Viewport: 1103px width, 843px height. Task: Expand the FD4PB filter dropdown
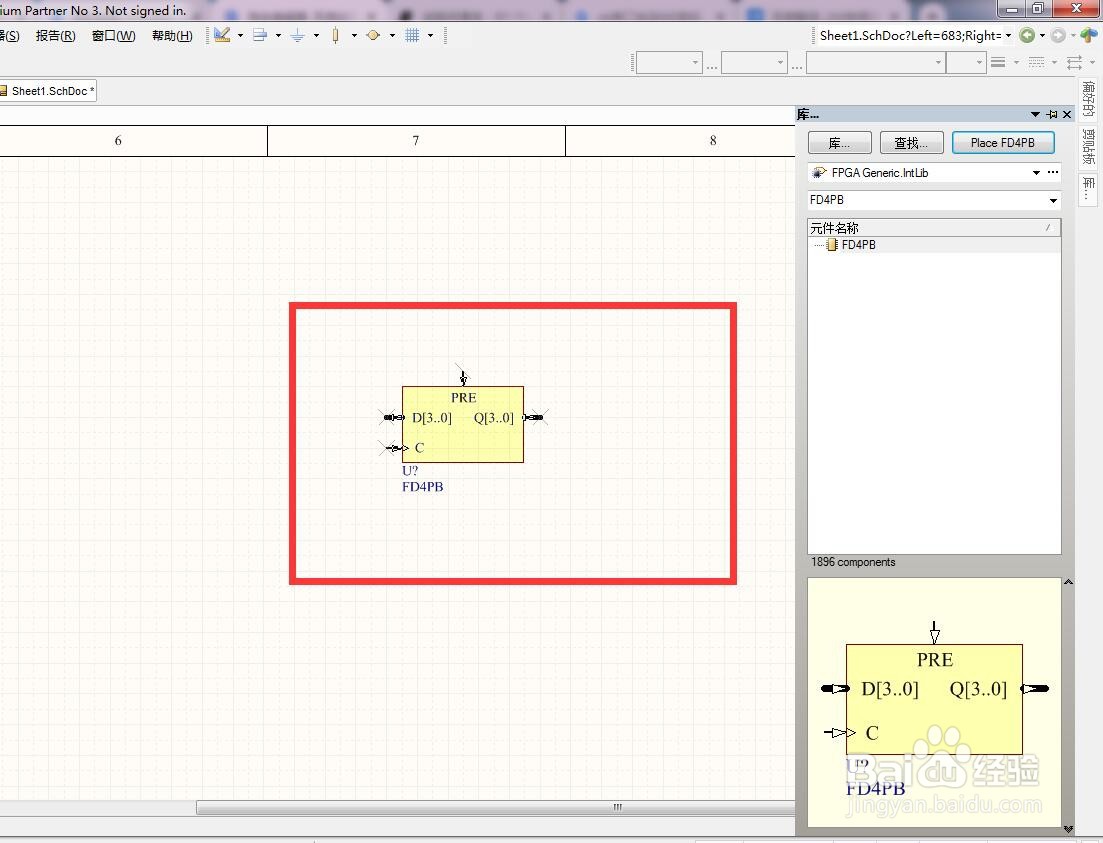1053,200
